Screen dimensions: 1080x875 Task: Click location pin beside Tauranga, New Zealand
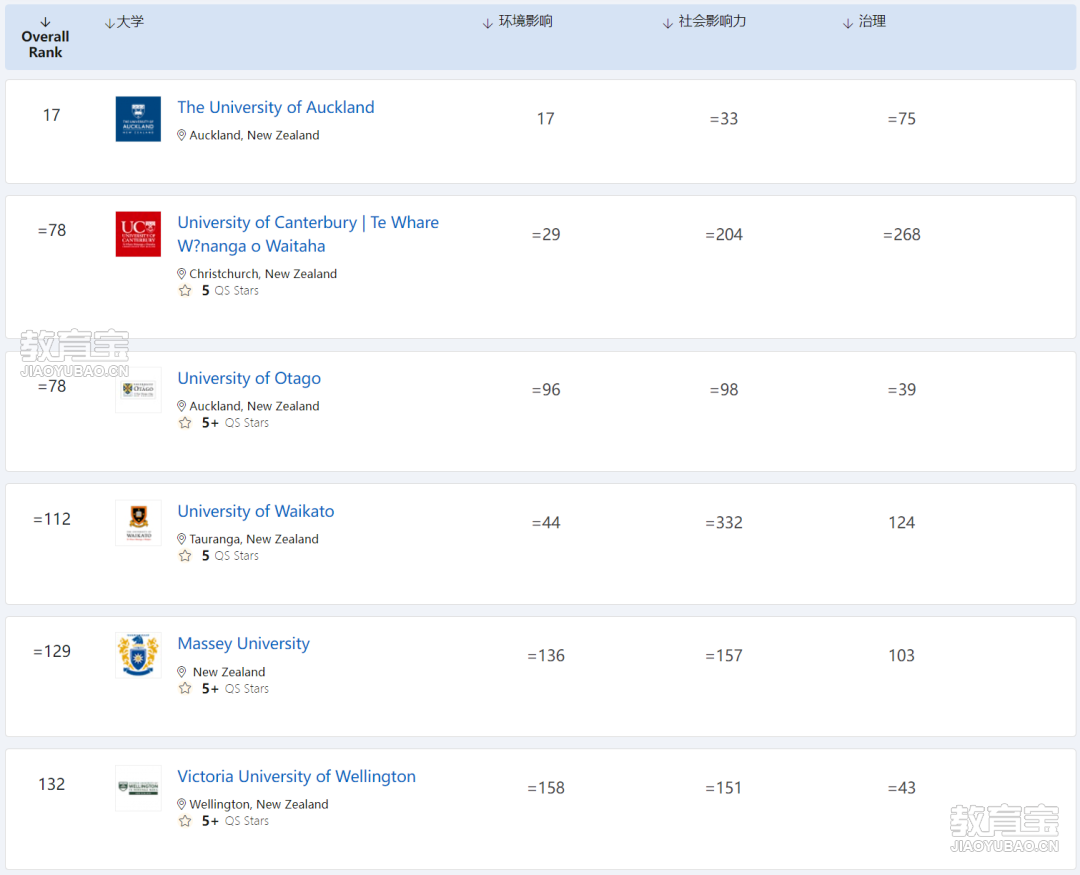[182, 539]
